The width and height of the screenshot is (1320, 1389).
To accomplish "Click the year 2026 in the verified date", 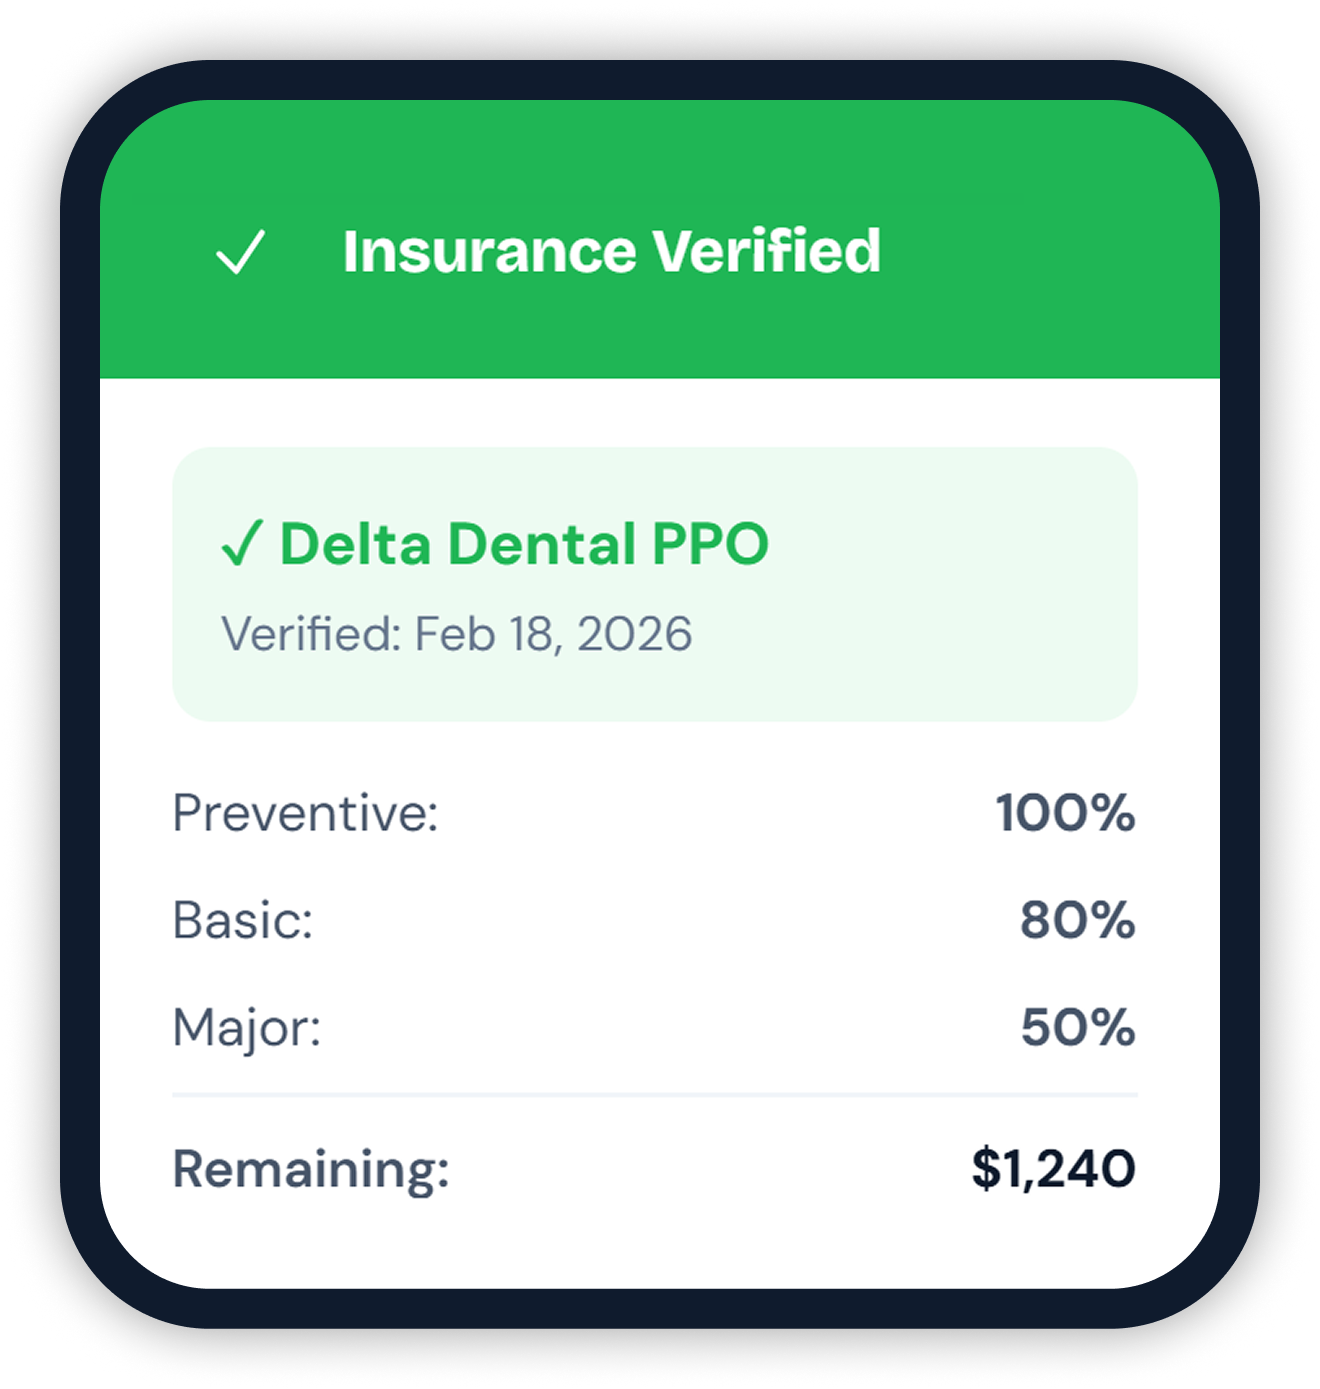I will tap(634, 634).
